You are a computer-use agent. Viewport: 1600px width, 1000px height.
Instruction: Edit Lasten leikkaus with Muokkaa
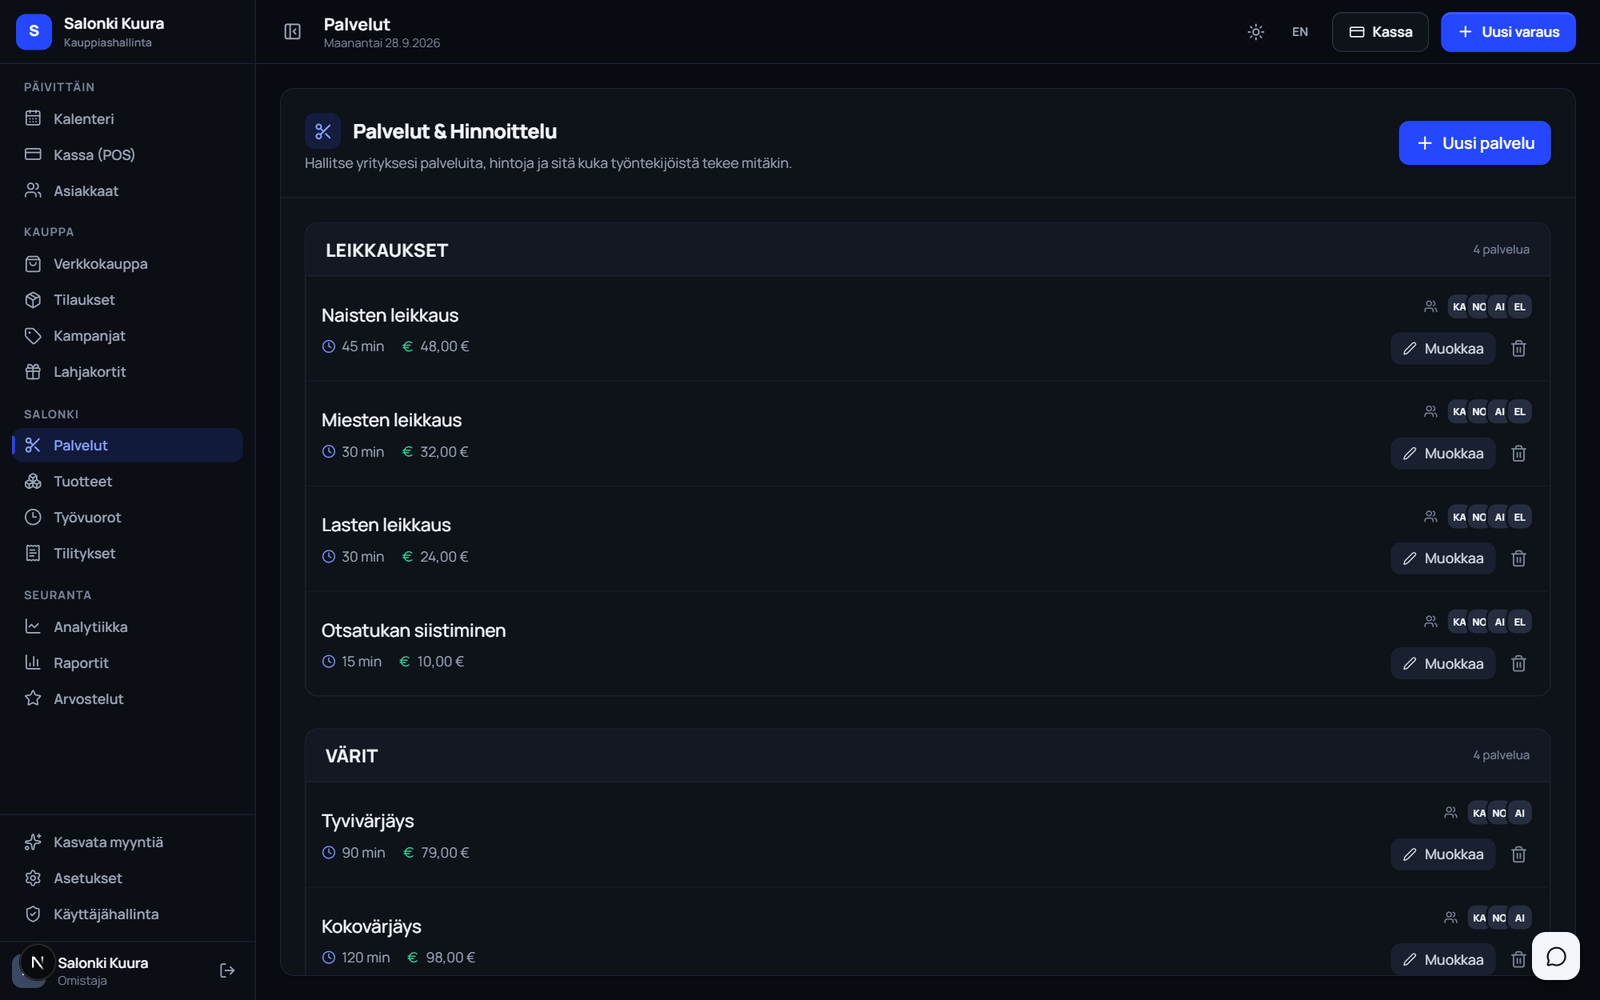point(1443,559)
